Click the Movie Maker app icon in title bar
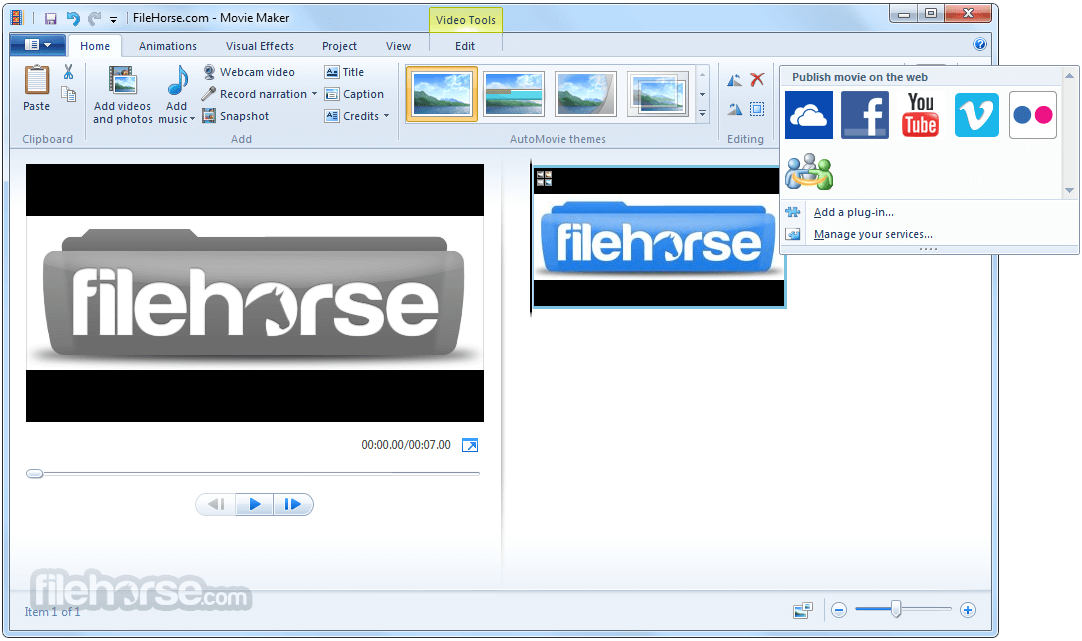The height and width of the screenshot is (641, 1082). point(17,18)
